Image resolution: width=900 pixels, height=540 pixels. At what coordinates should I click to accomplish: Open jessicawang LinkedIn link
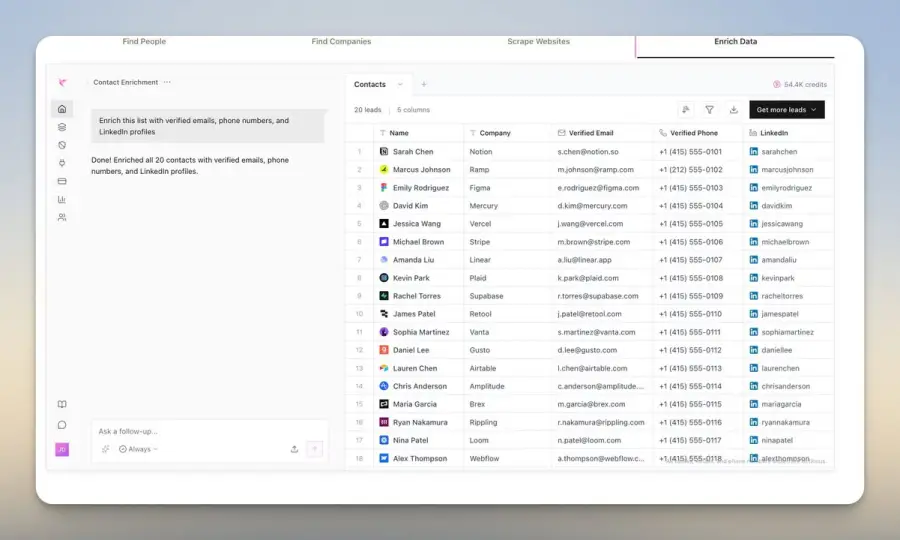pos(782,224)
